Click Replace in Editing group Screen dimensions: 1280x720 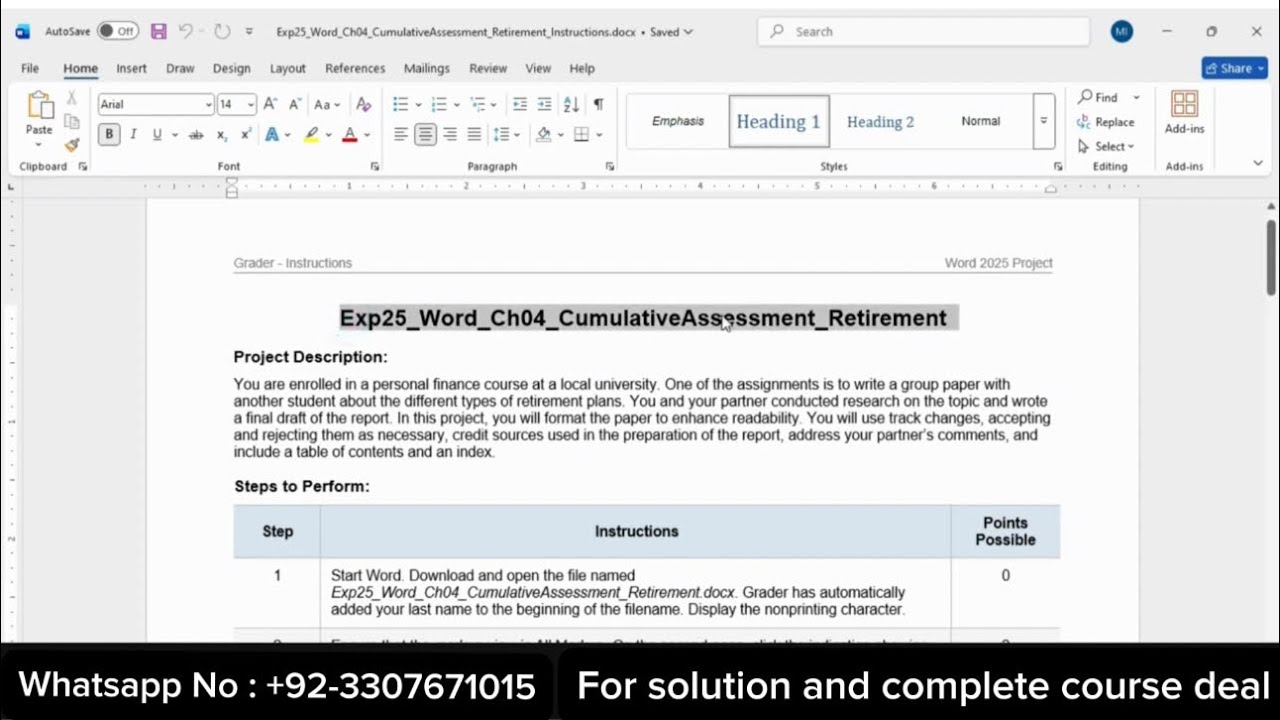point(1106,122)
